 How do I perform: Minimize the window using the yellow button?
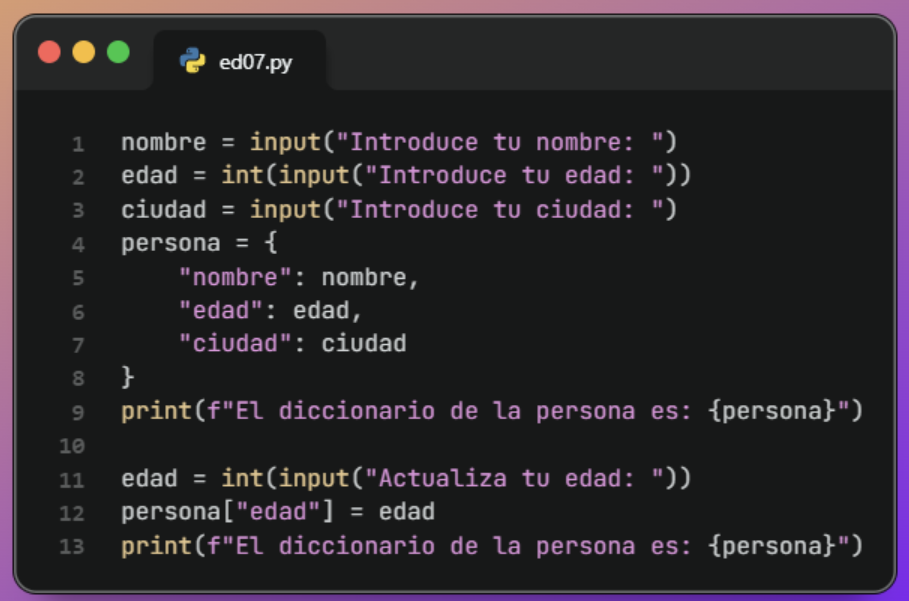pyautogui.click(x=84, y=52)
